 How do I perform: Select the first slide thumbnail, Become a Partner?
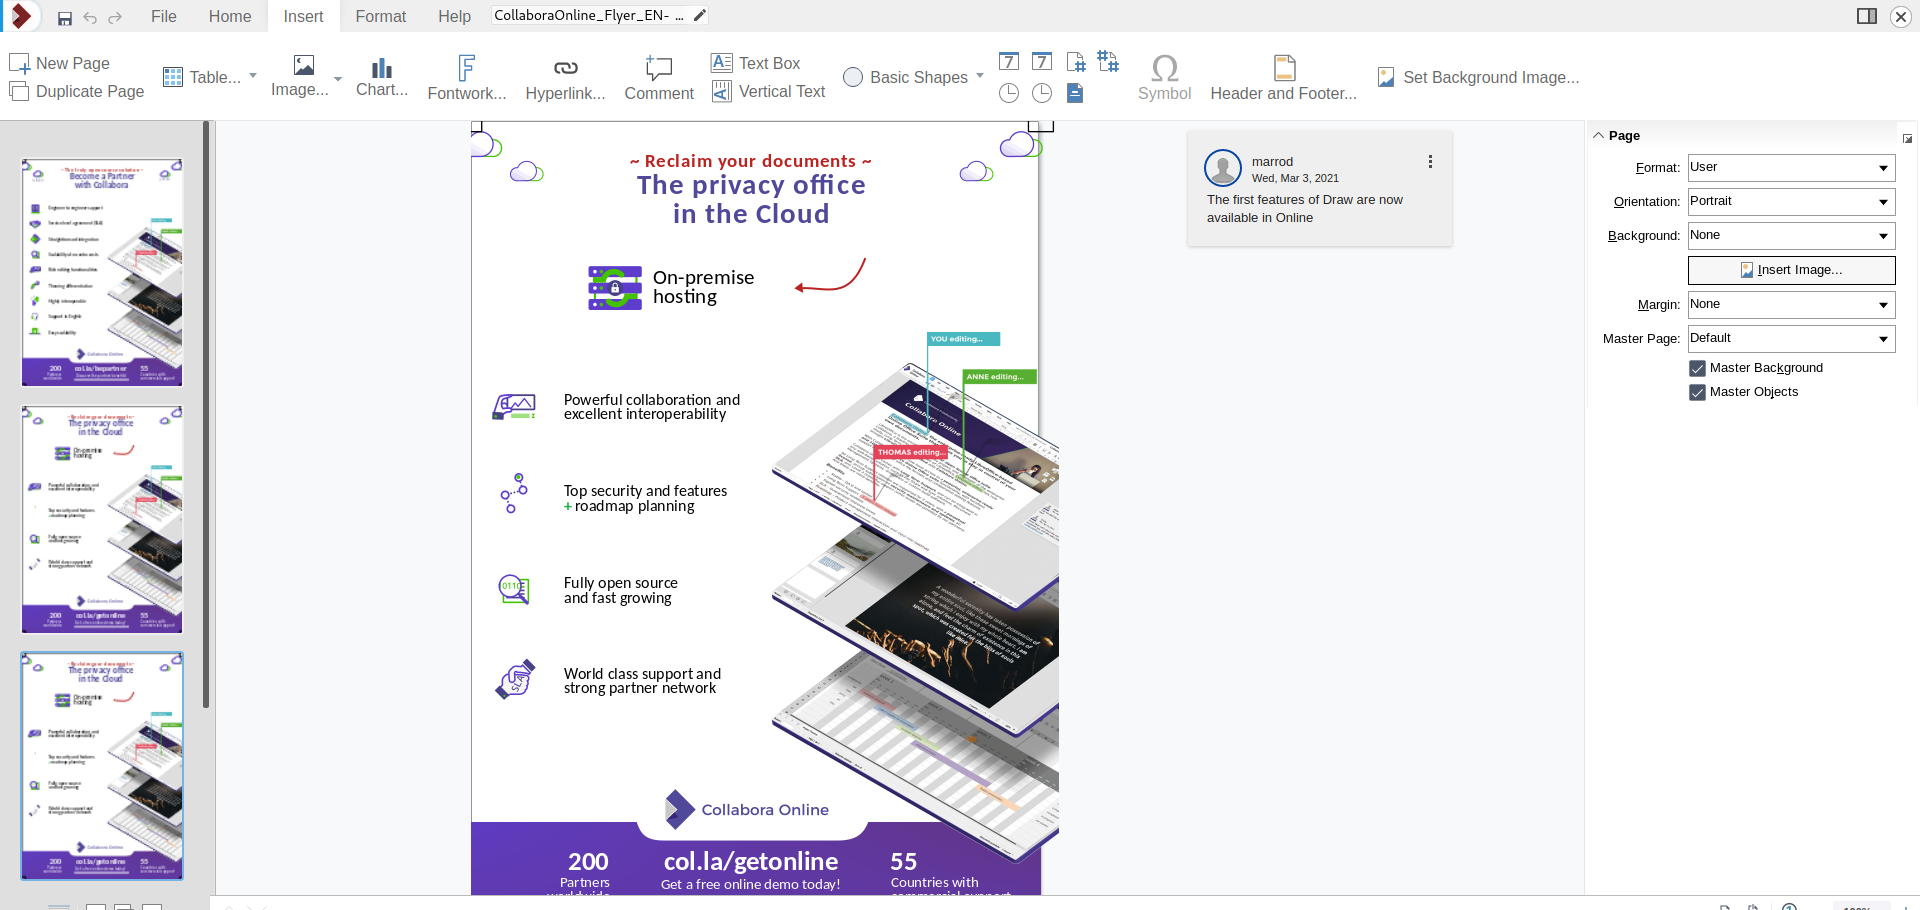pos(102,272)
